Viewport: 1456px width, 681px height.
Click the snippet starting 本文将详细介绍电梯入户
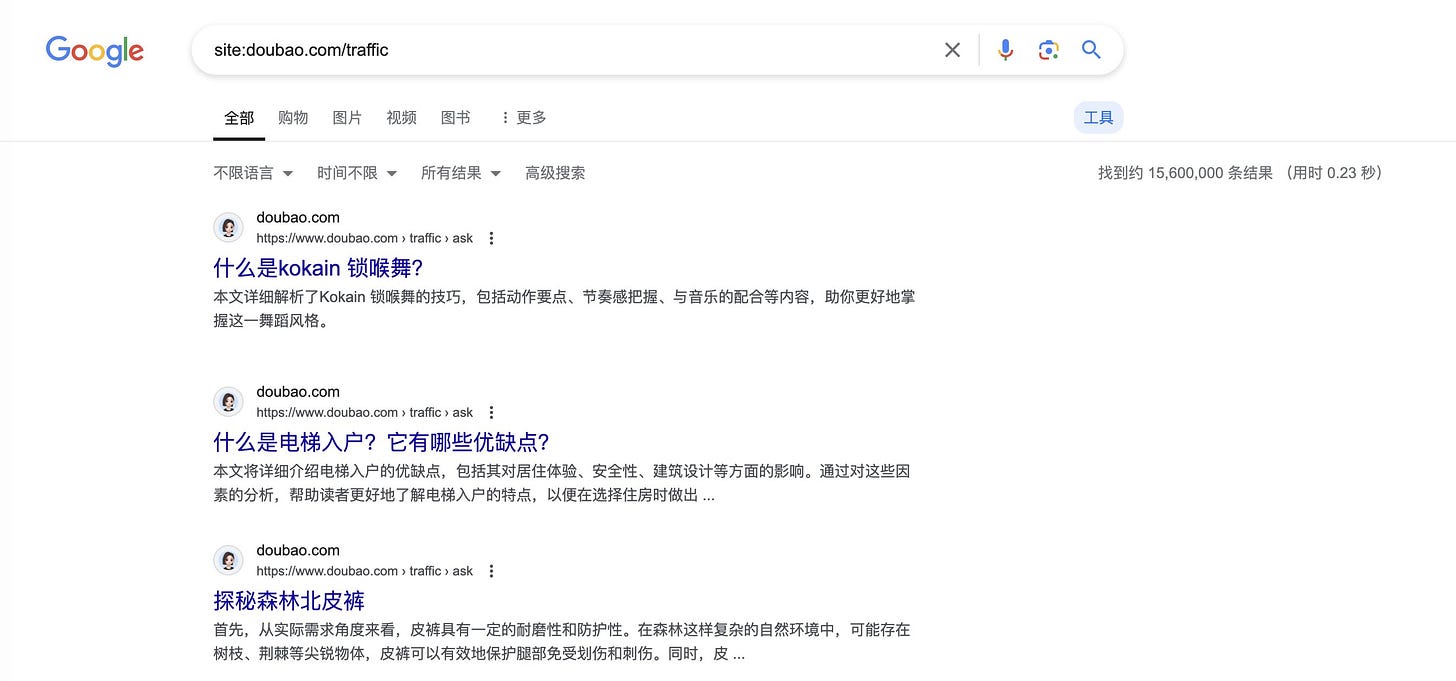point(562,483)
